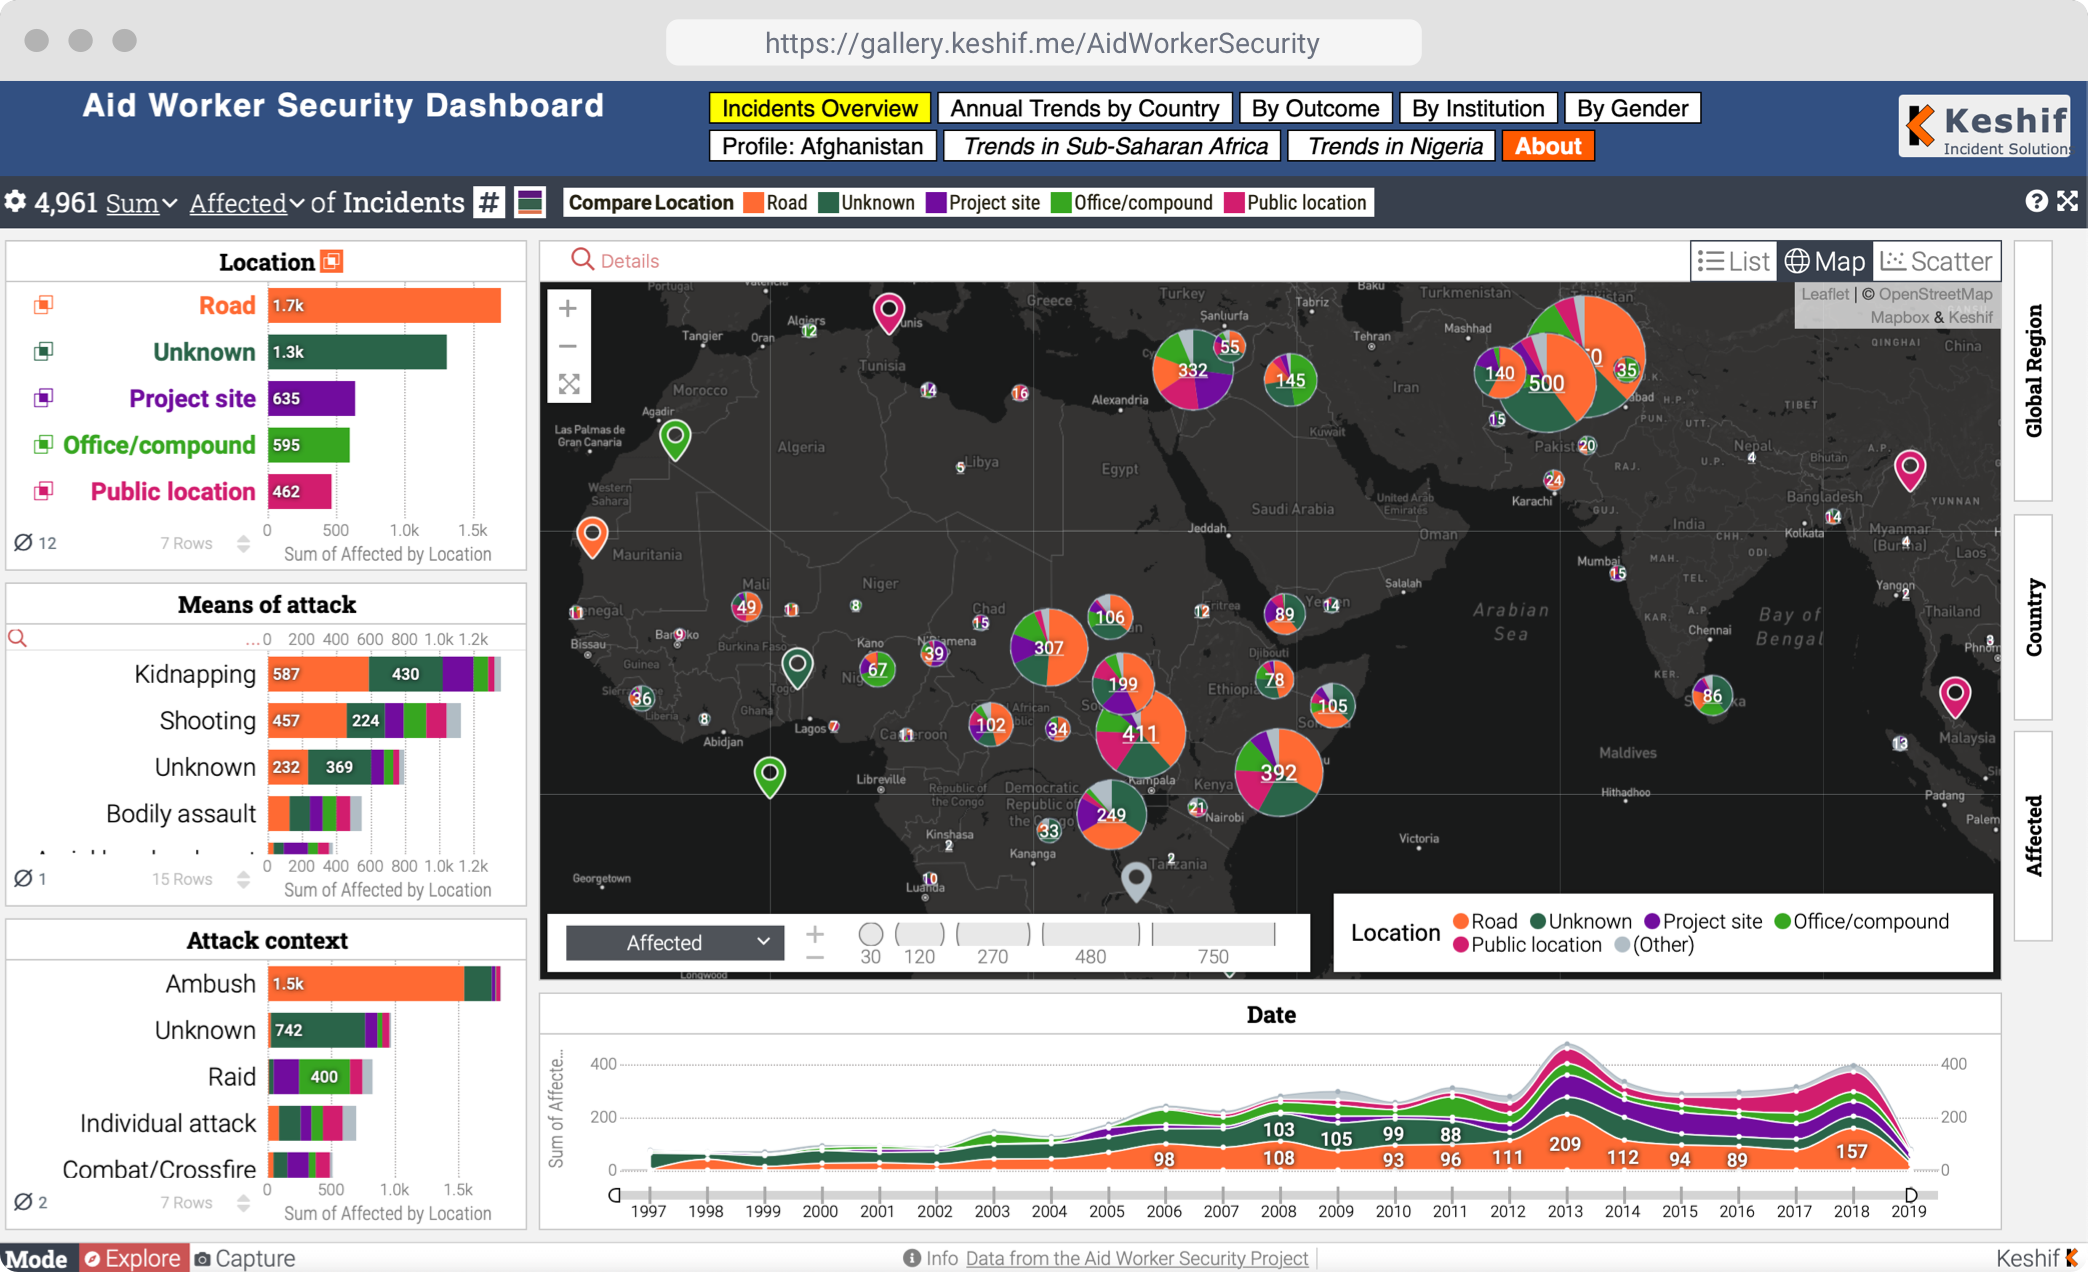Viewport: 2088px width, 1272px height.
Task: Click the settings gear icon top-left
Action: 15,201
